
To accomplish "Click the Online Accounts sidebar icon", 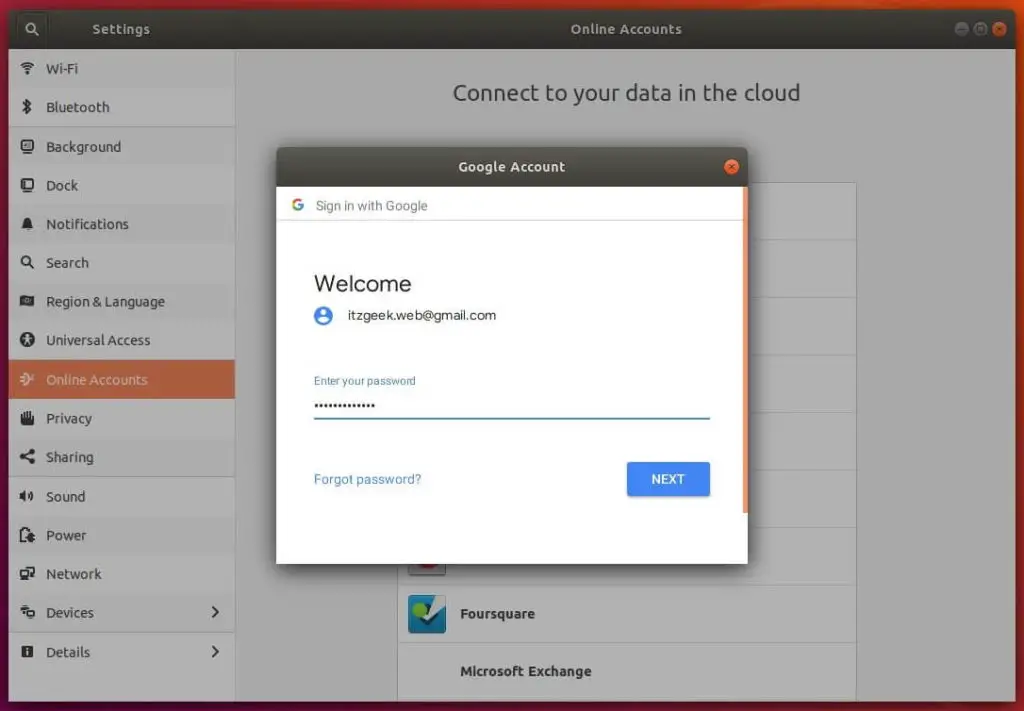I will point(27,379).
